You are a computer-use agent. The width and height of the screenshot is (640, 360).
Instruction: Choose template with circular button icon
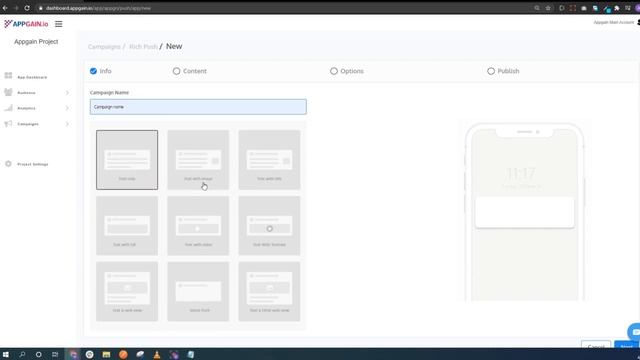tap(269, 226)
